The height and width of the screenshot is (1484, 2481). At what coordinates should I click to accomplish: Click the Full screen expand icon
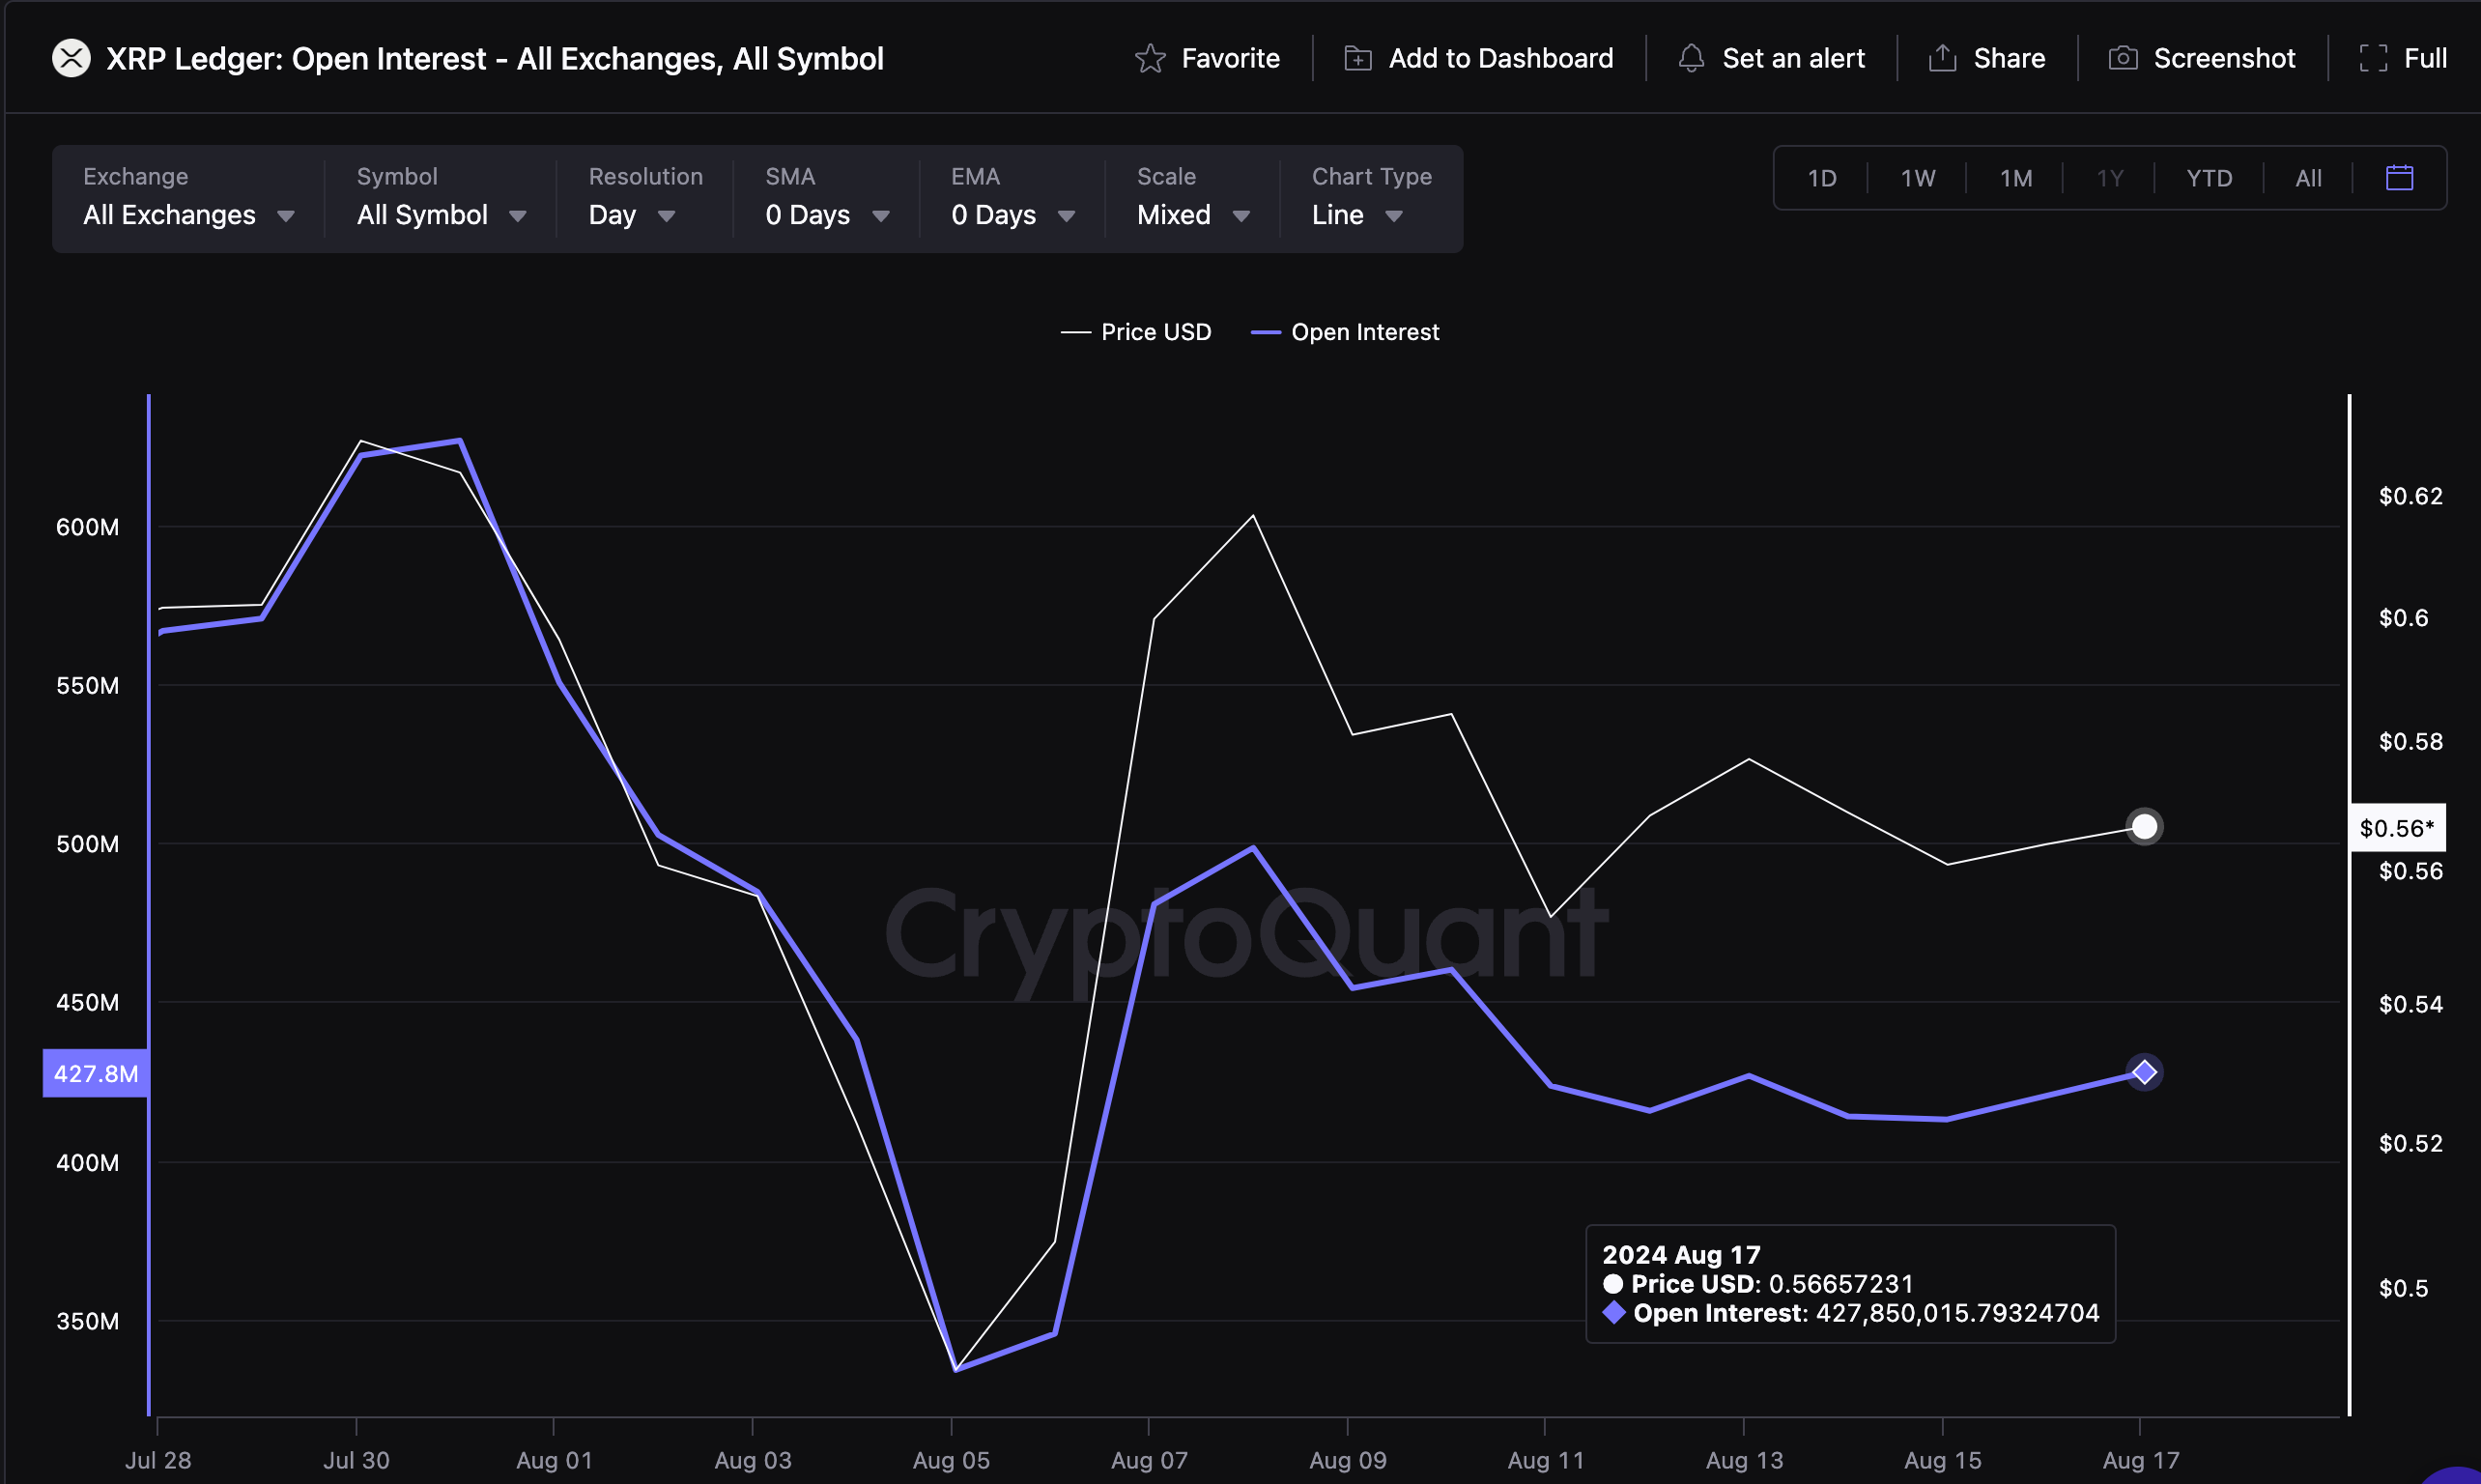tap(2373, 59)
